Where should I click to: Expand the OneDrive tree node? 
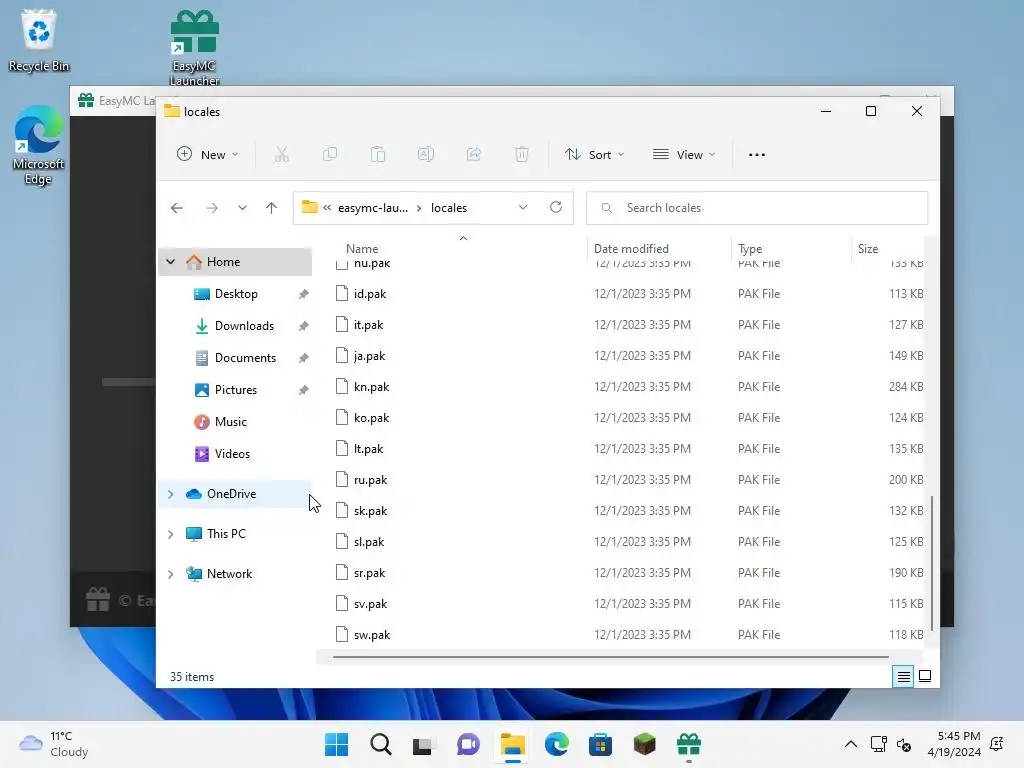coord(170,494)
